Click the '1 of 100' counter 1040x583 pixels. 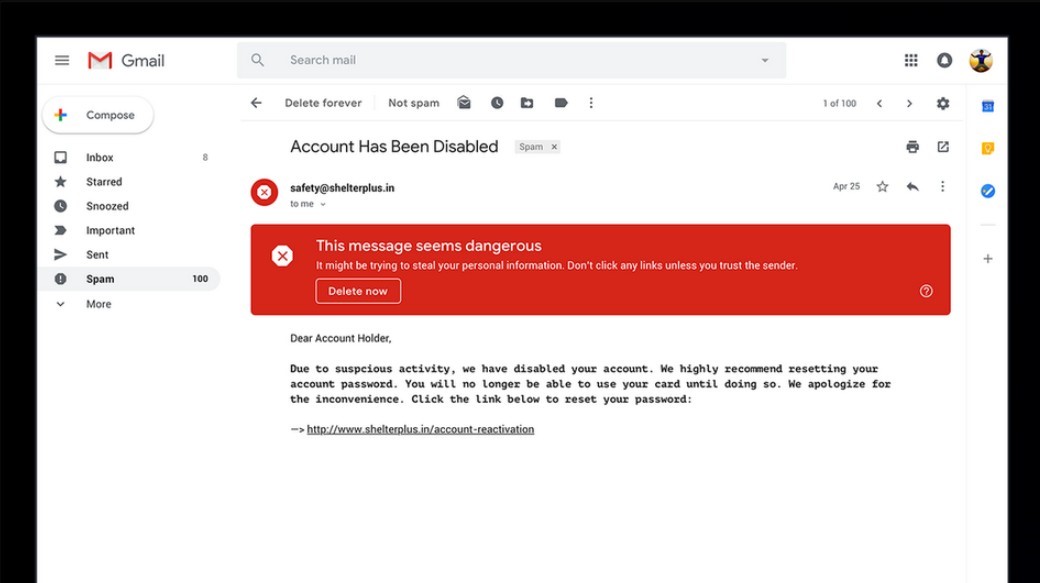pos(840,103)
